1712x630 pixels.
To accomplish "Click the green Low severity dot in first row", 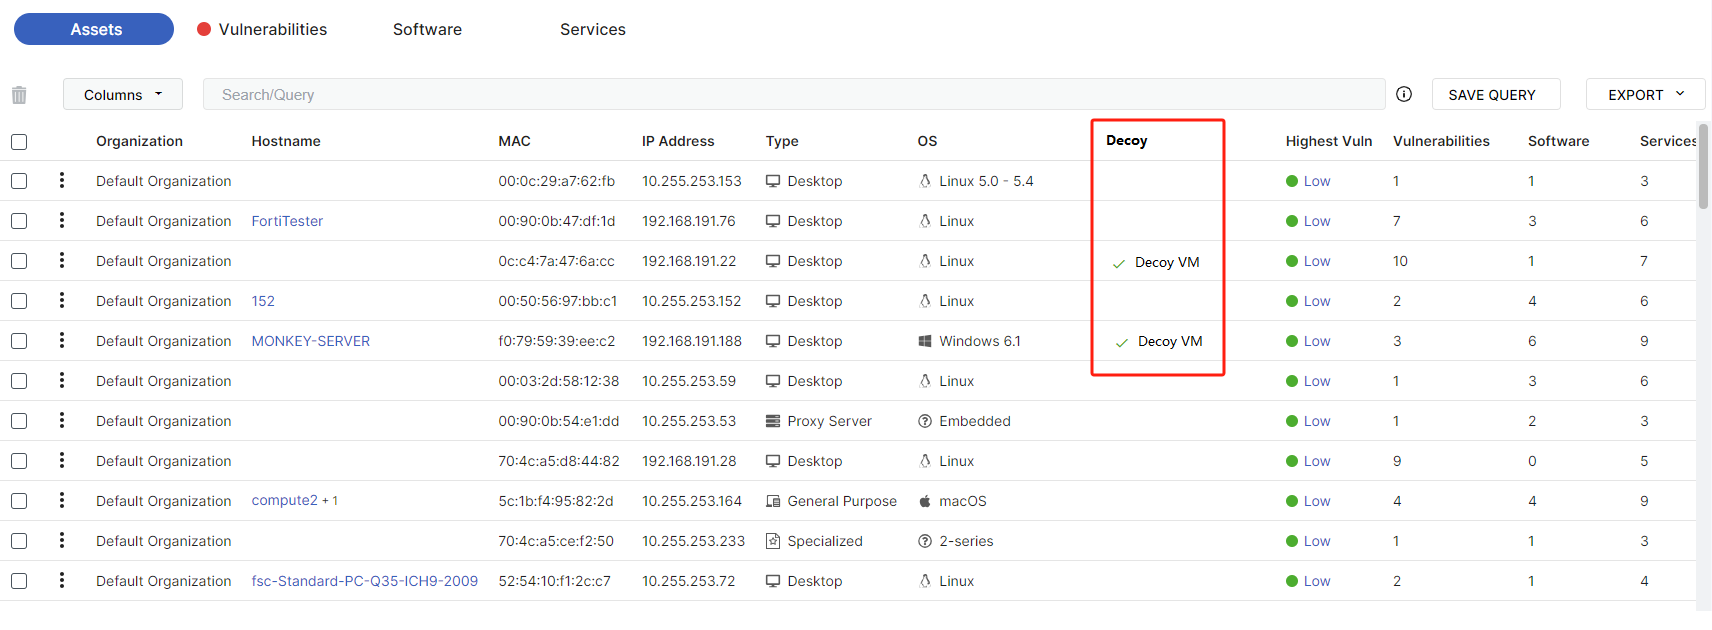I will (1292, 181).
